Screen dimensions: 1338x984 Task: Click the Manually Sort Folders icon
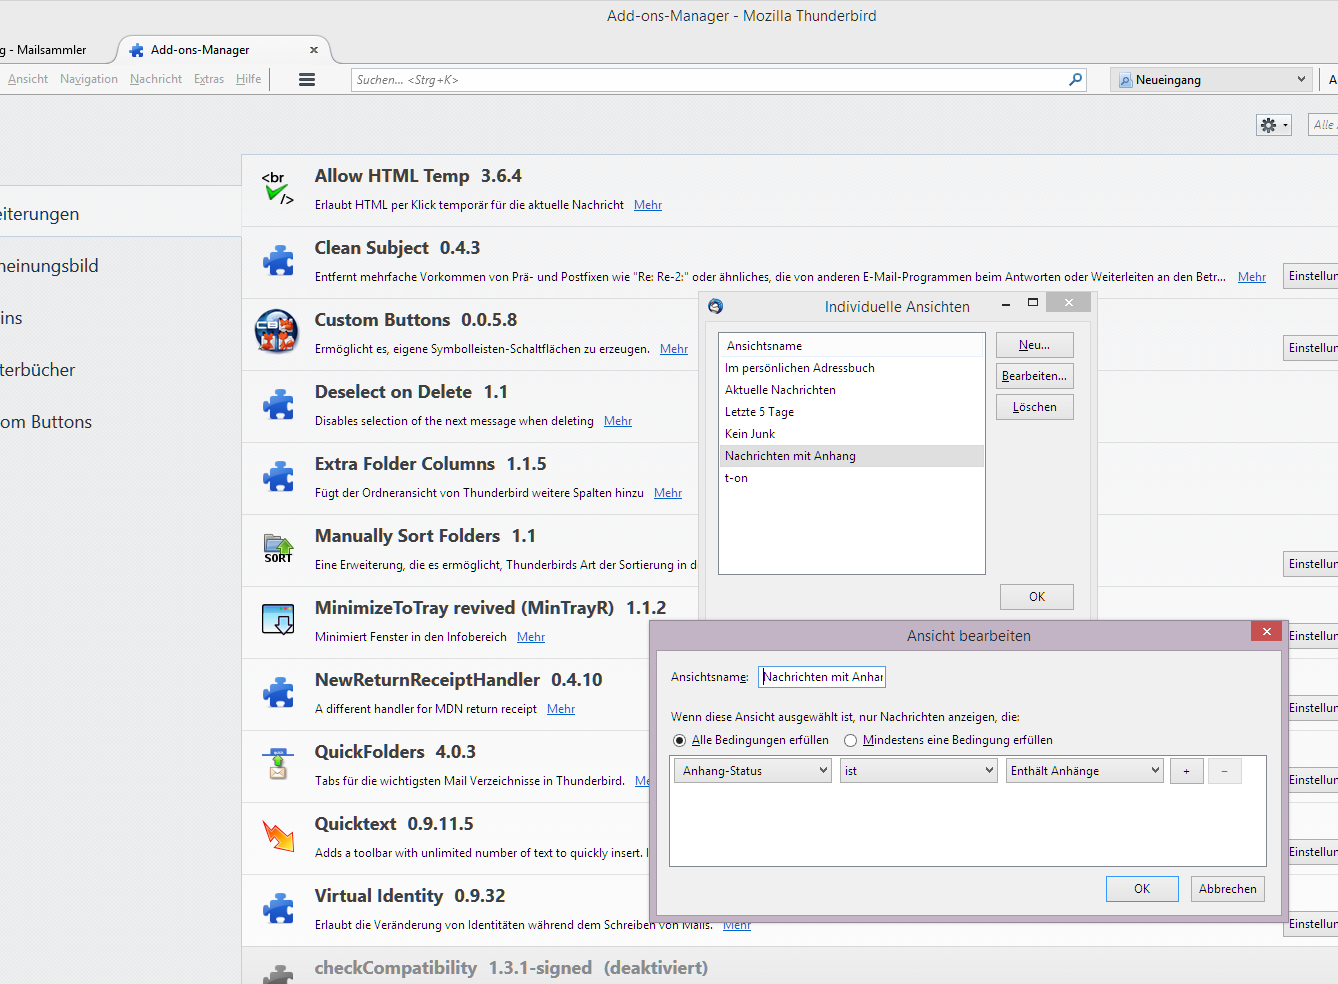coord(278,548)
